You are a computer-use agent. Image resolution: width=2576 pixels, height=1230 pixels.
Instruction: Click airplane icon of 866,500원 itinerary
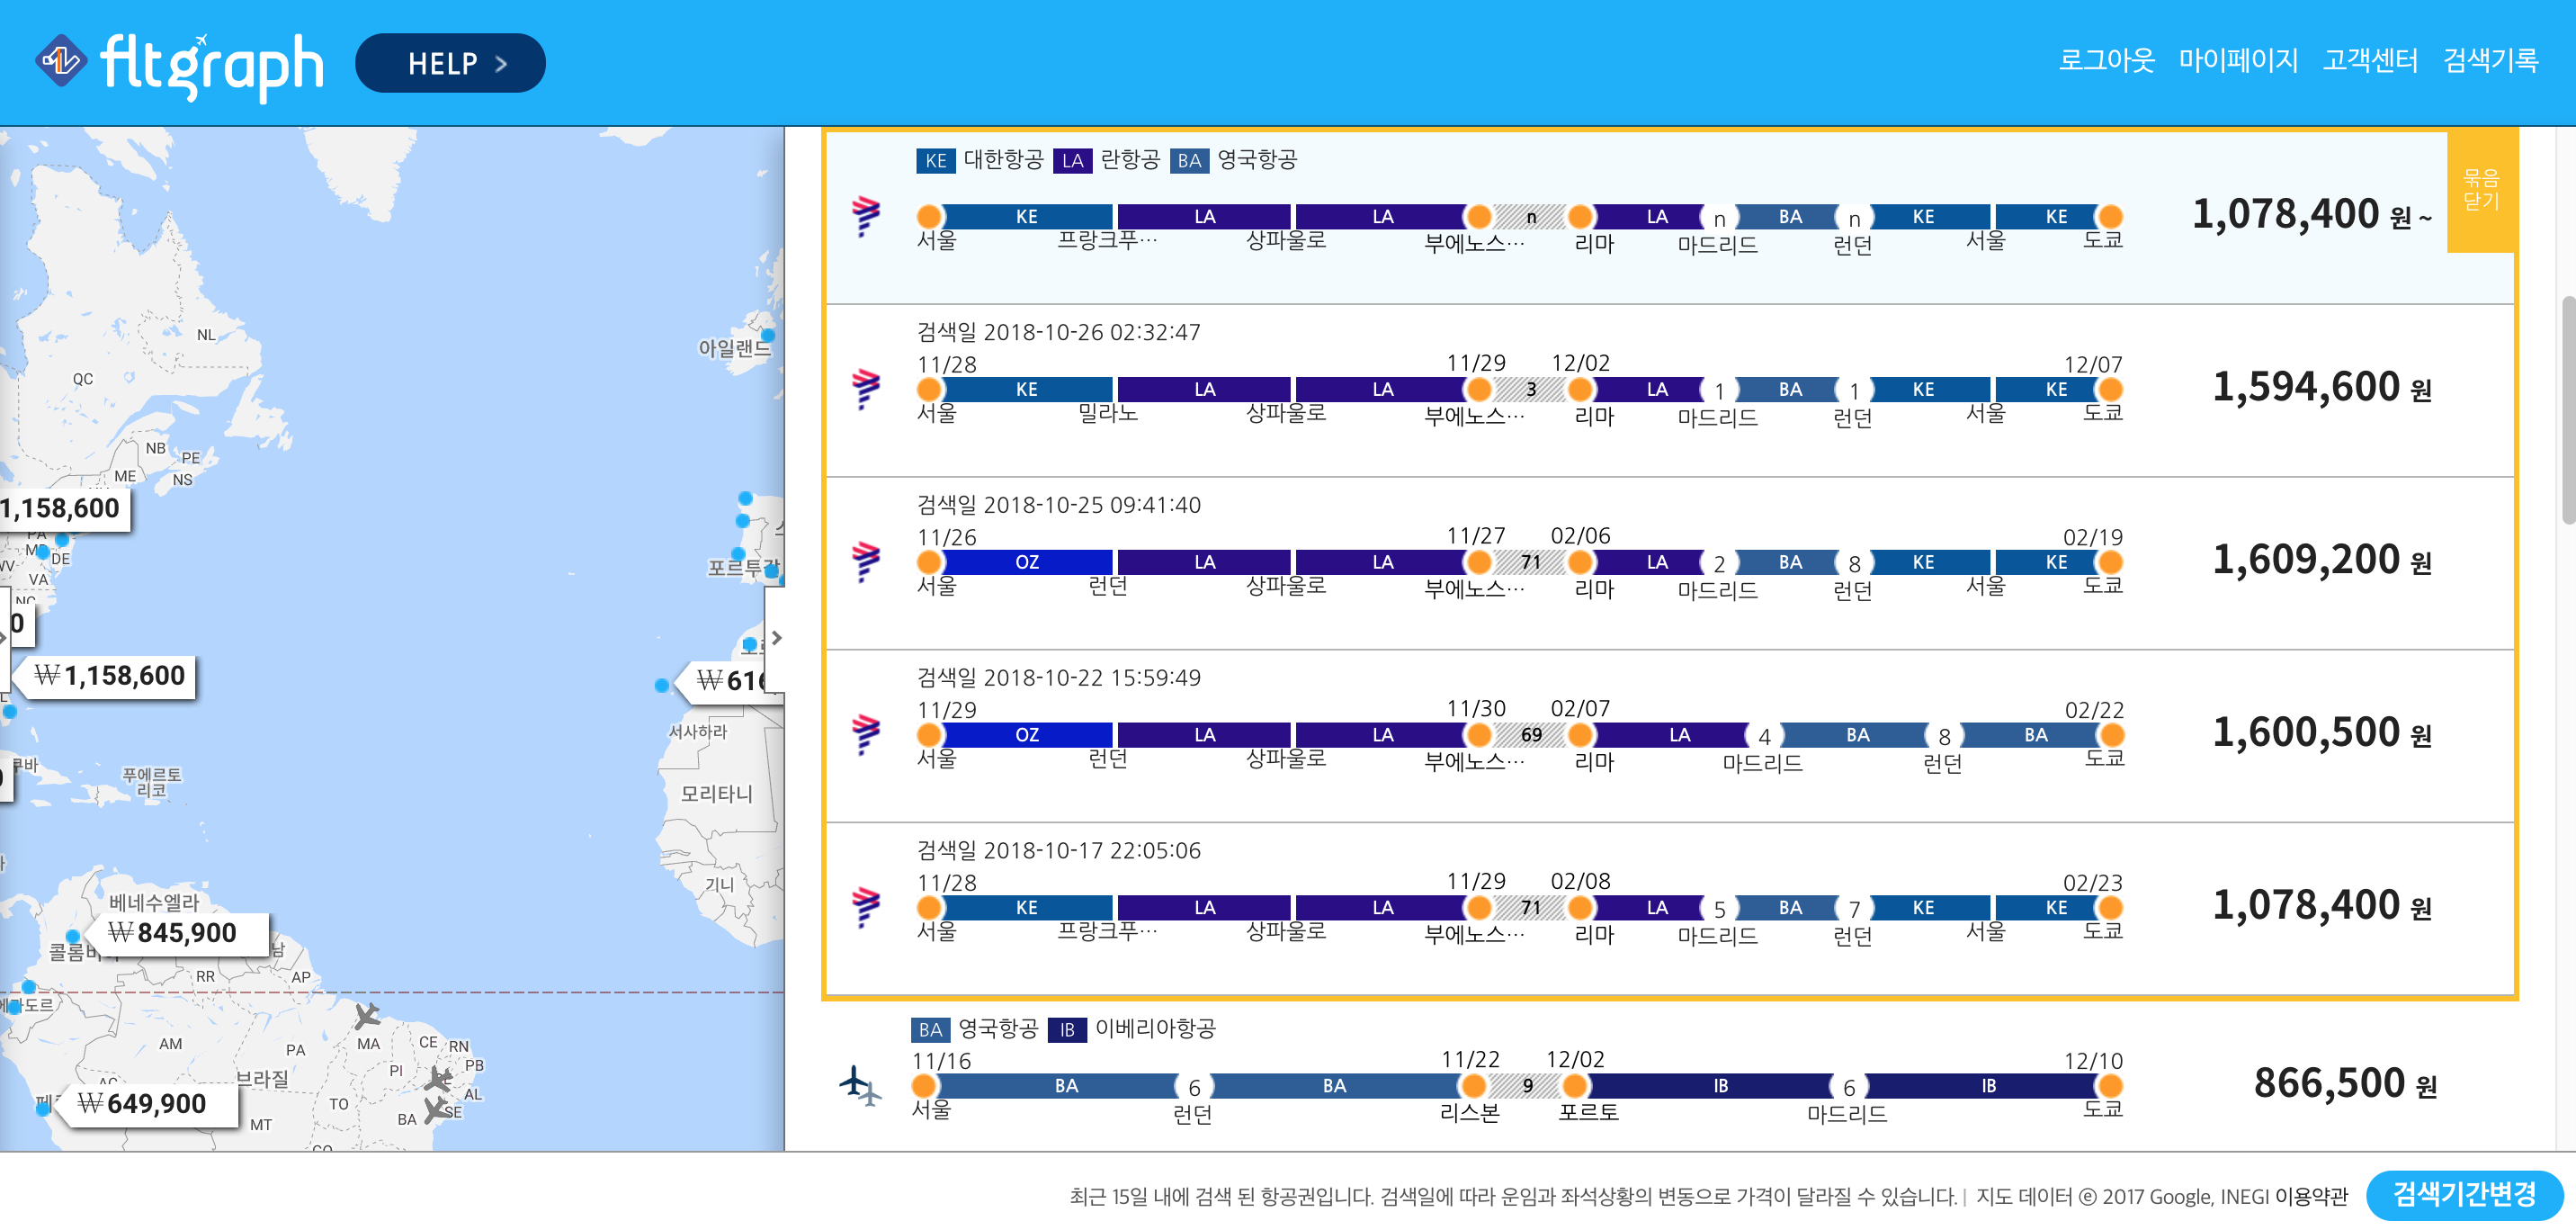pyautogui.click(x=860, y=1085)
